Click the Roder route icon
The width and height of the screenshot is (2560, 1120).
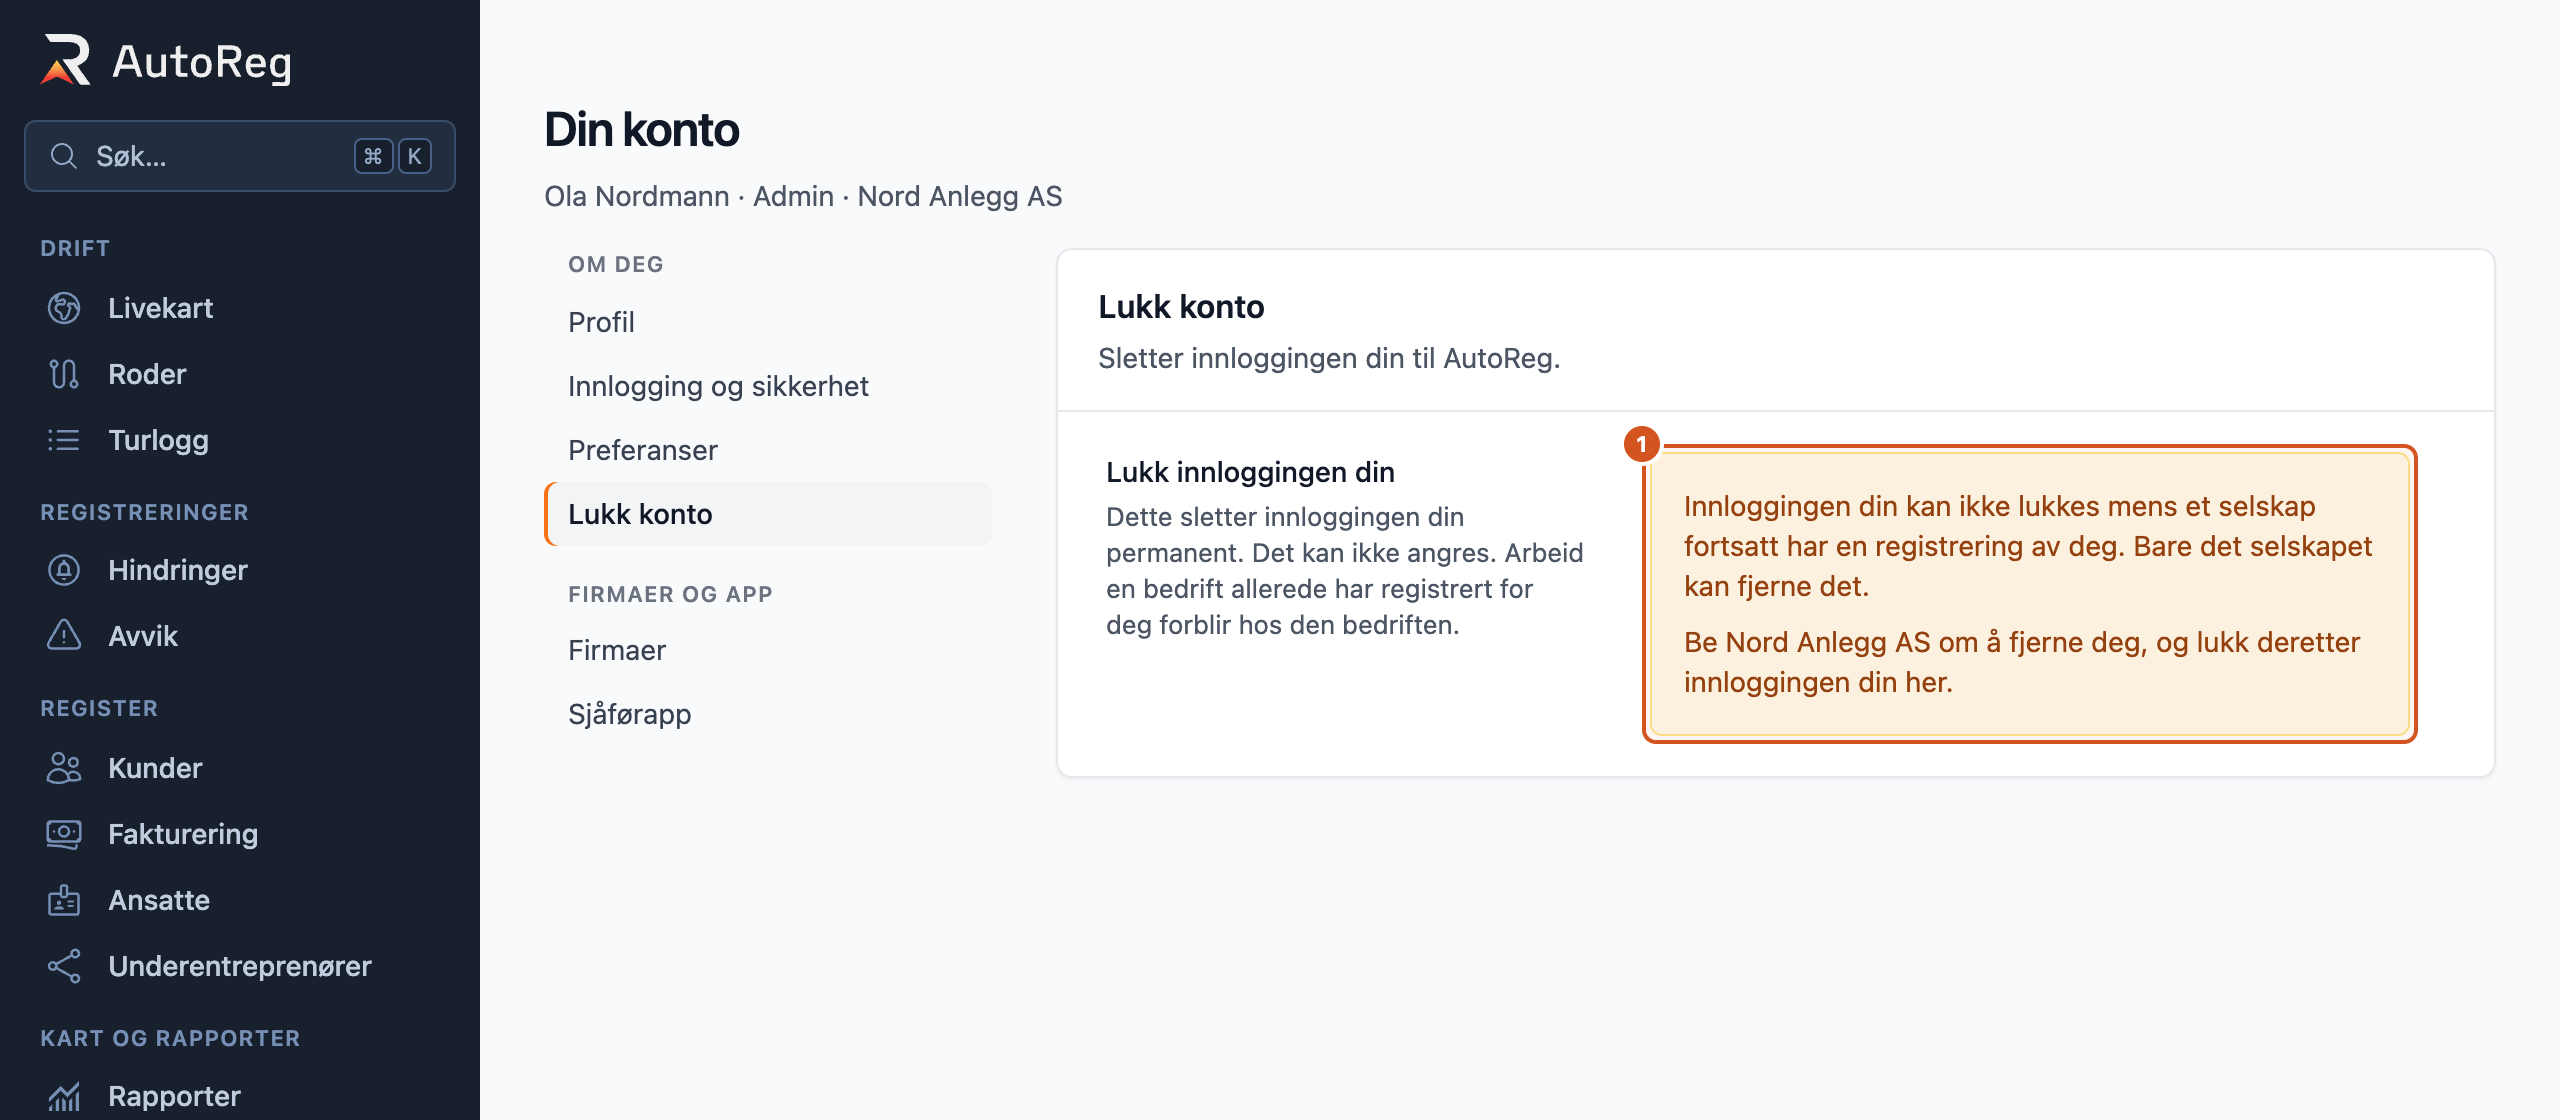64,374
